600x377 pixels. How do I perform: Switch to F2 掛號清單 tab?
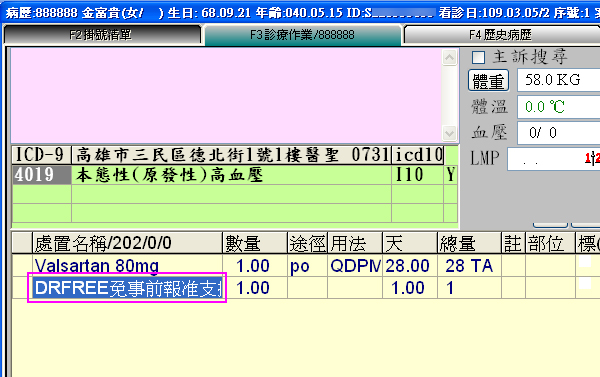coord(102,35)
